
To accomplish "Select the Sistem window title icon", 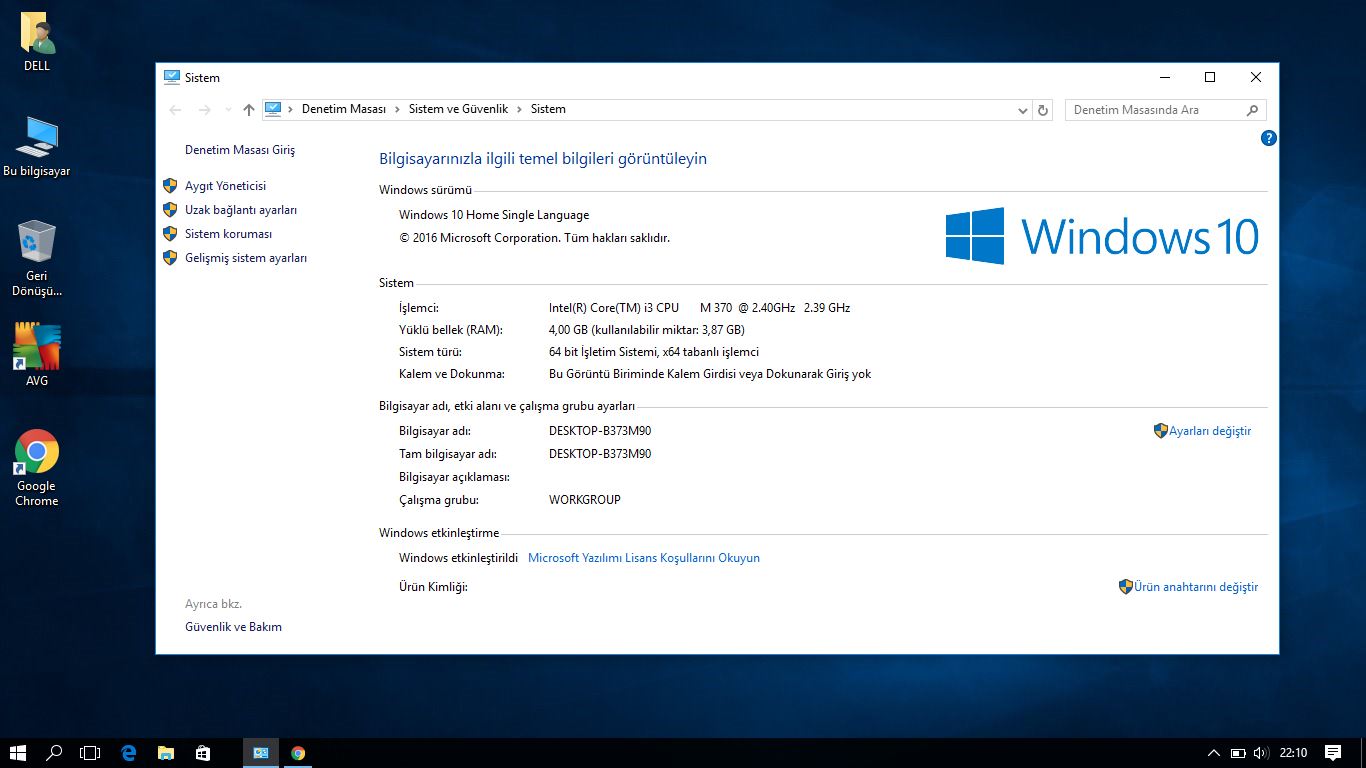I will [x=172, y=77].
